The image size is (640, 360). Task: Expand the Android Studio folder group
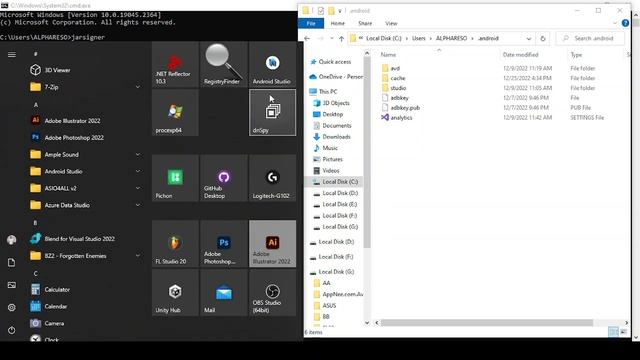point(86,171)
